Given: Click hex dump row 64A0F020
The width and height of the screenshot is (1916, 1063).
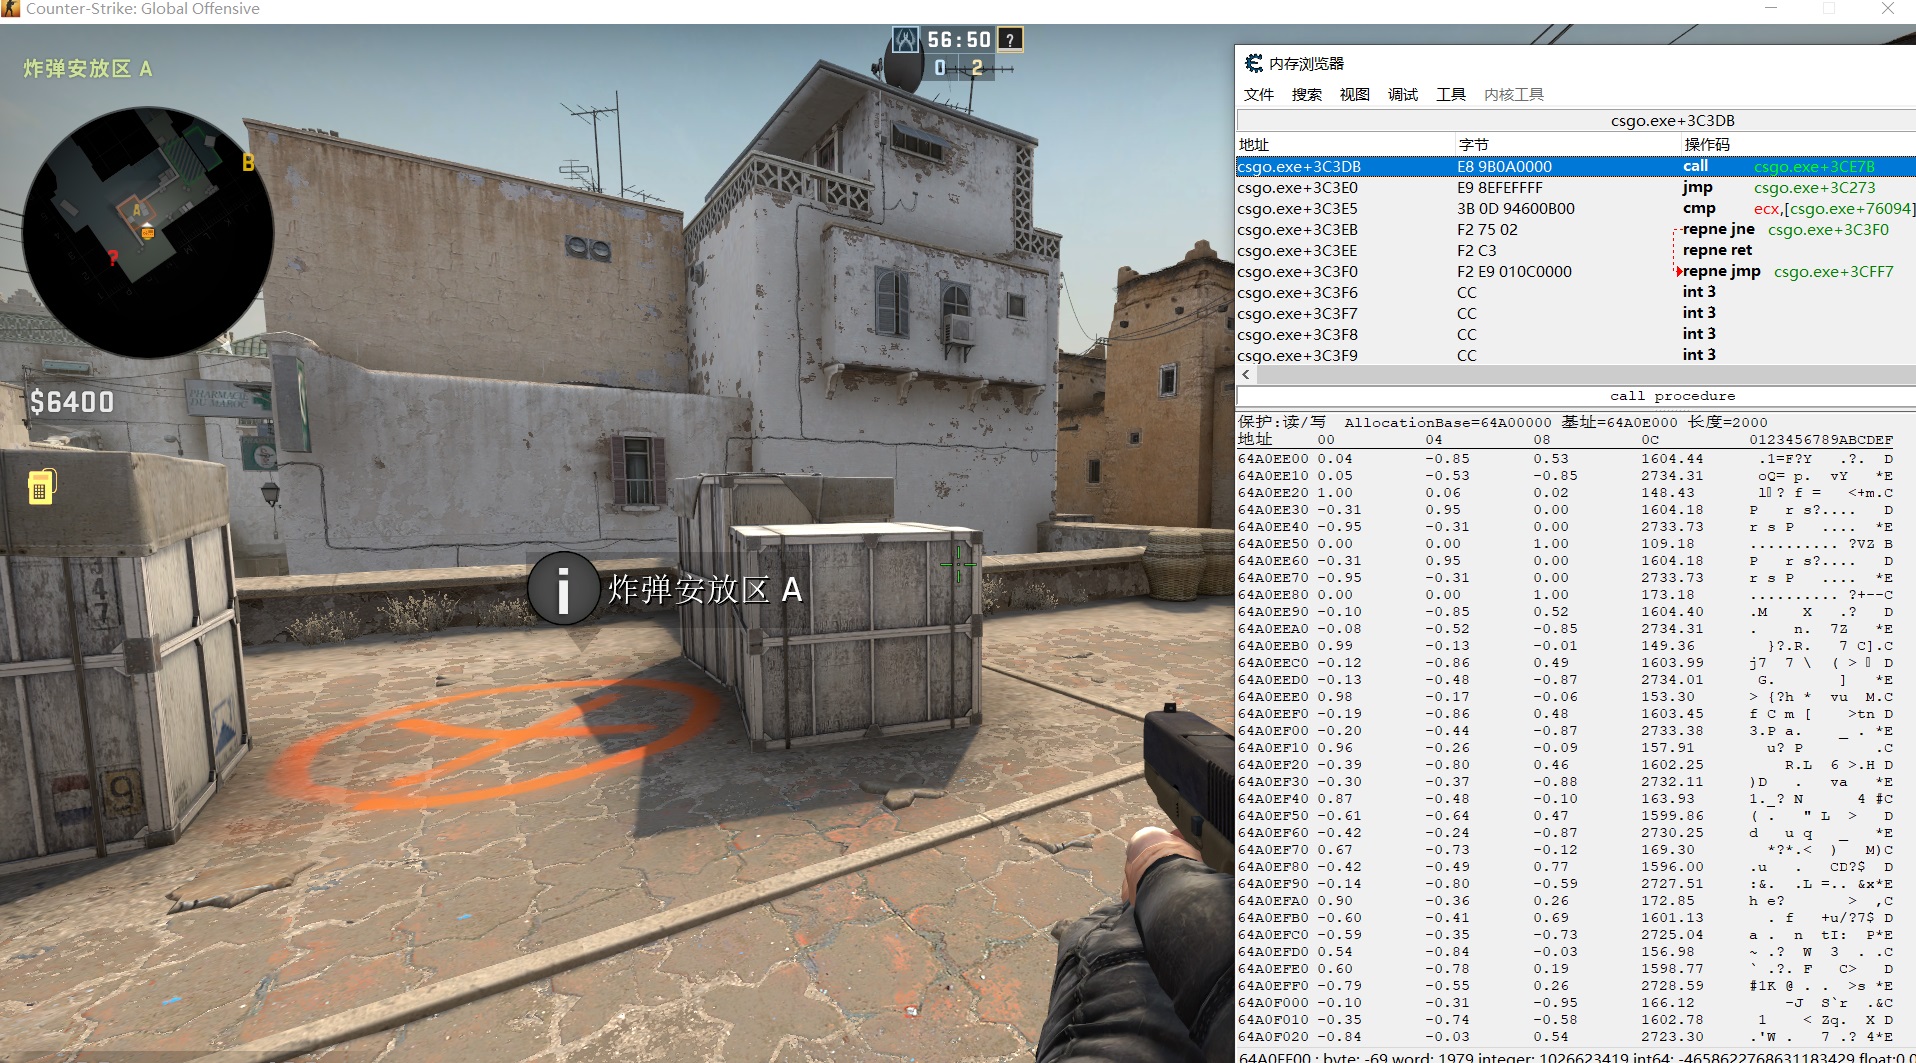Looking at the screenshot, I should click(1566, 1037).
